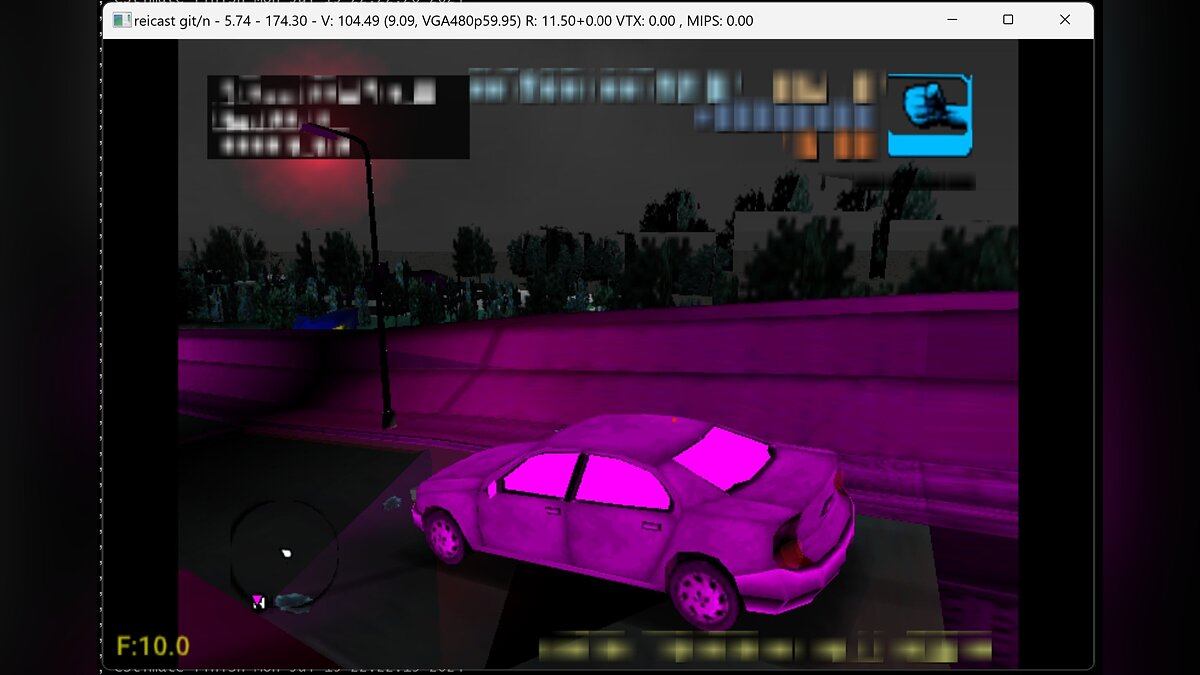Minimize the reicast emulator window
This screenshot has height=675, width=1200.
951,20
